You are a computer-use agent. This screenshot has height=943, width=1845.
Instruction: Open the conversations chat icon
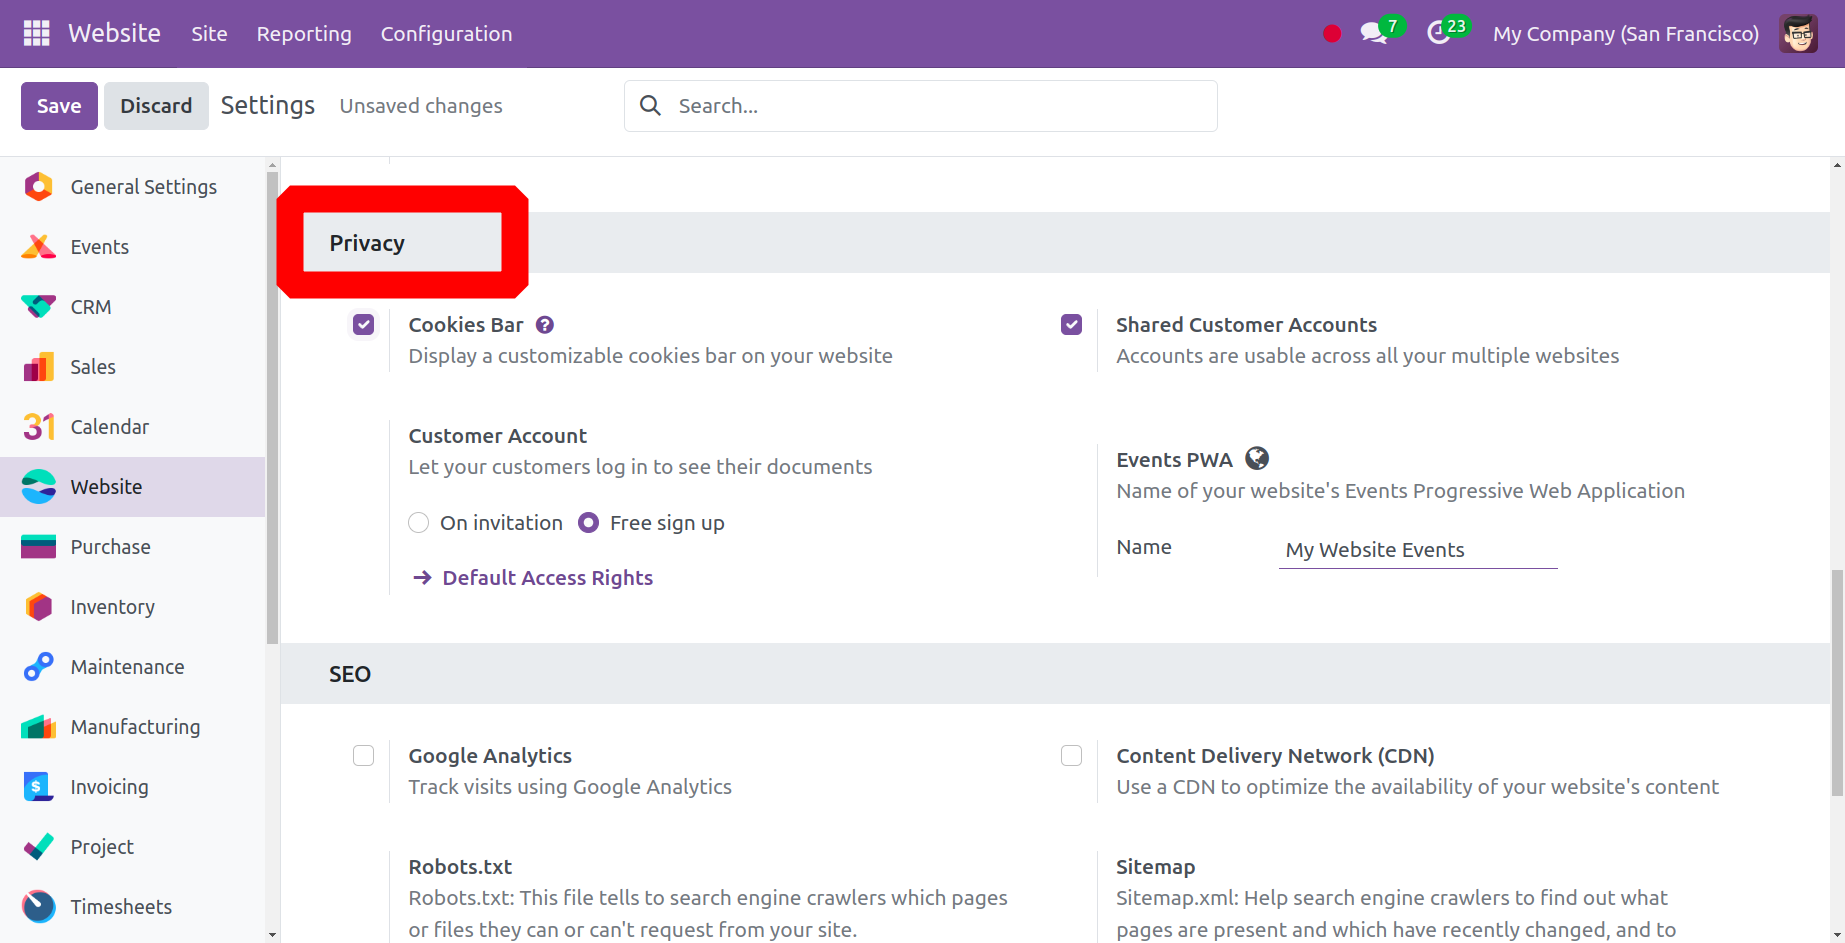pyautogui.click(x=1374, y=33)
